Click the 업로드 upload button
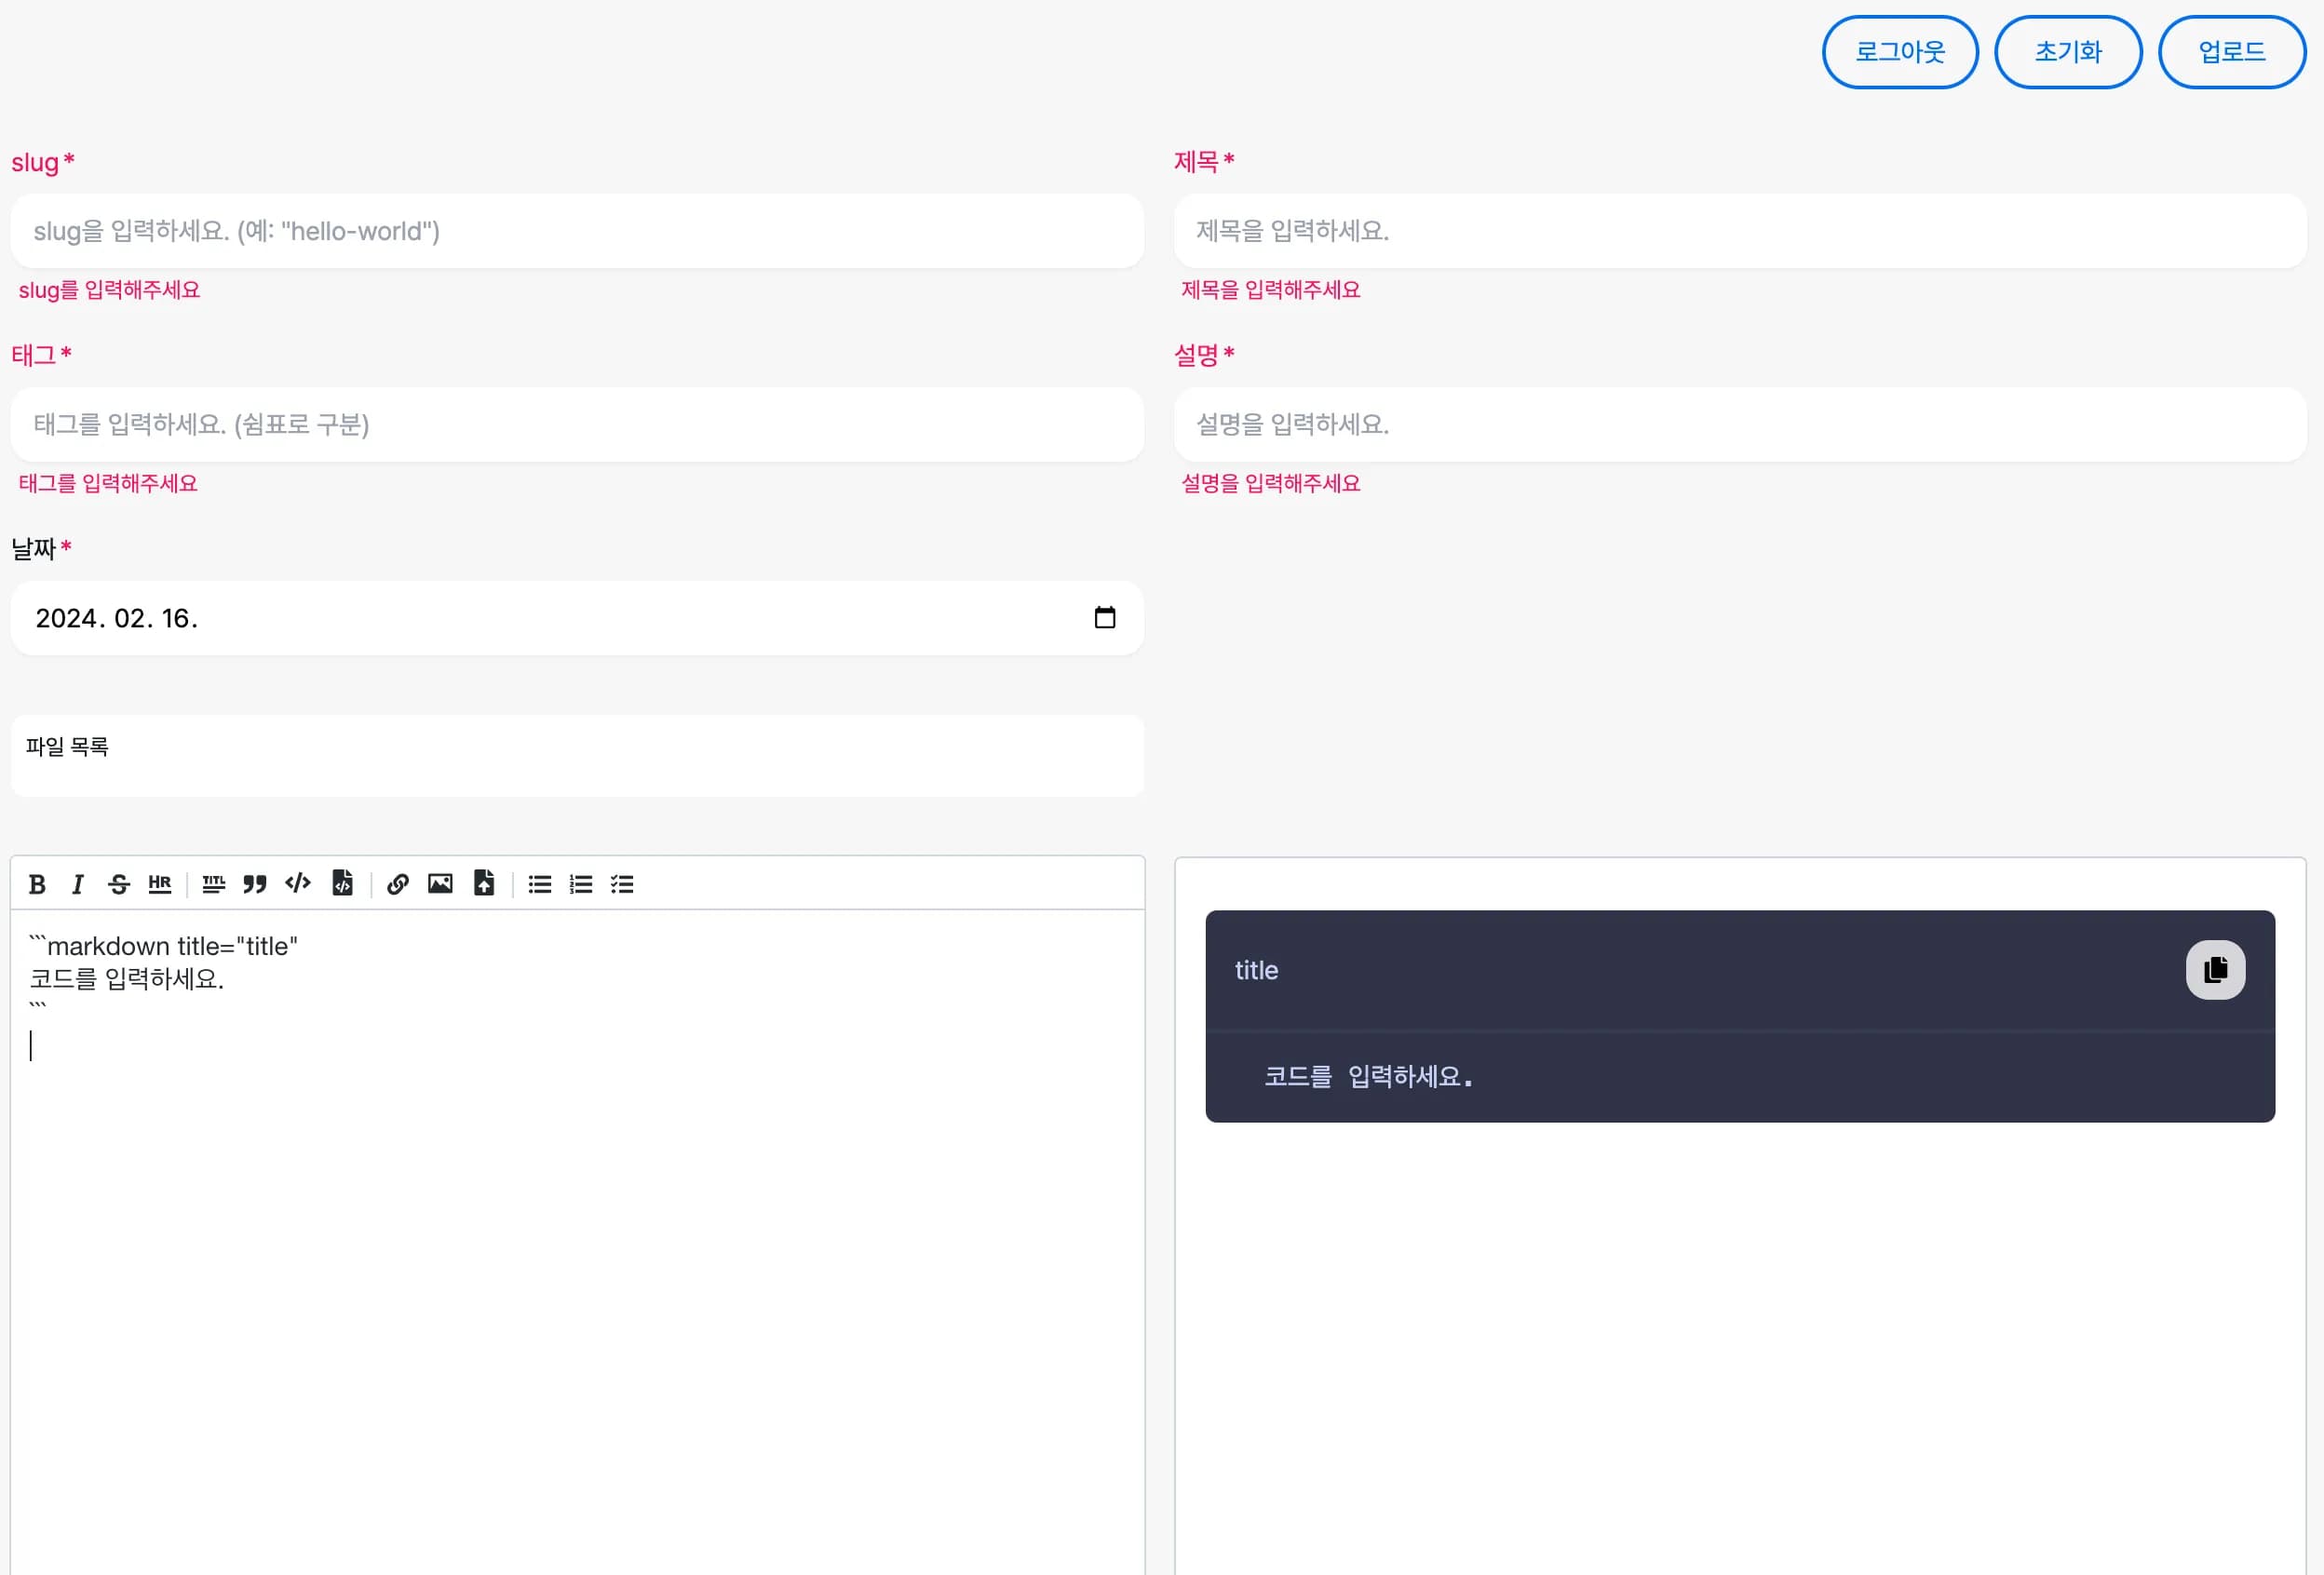The image size is (2324, 1575). pyautogui.click(x=2231, y=52)
